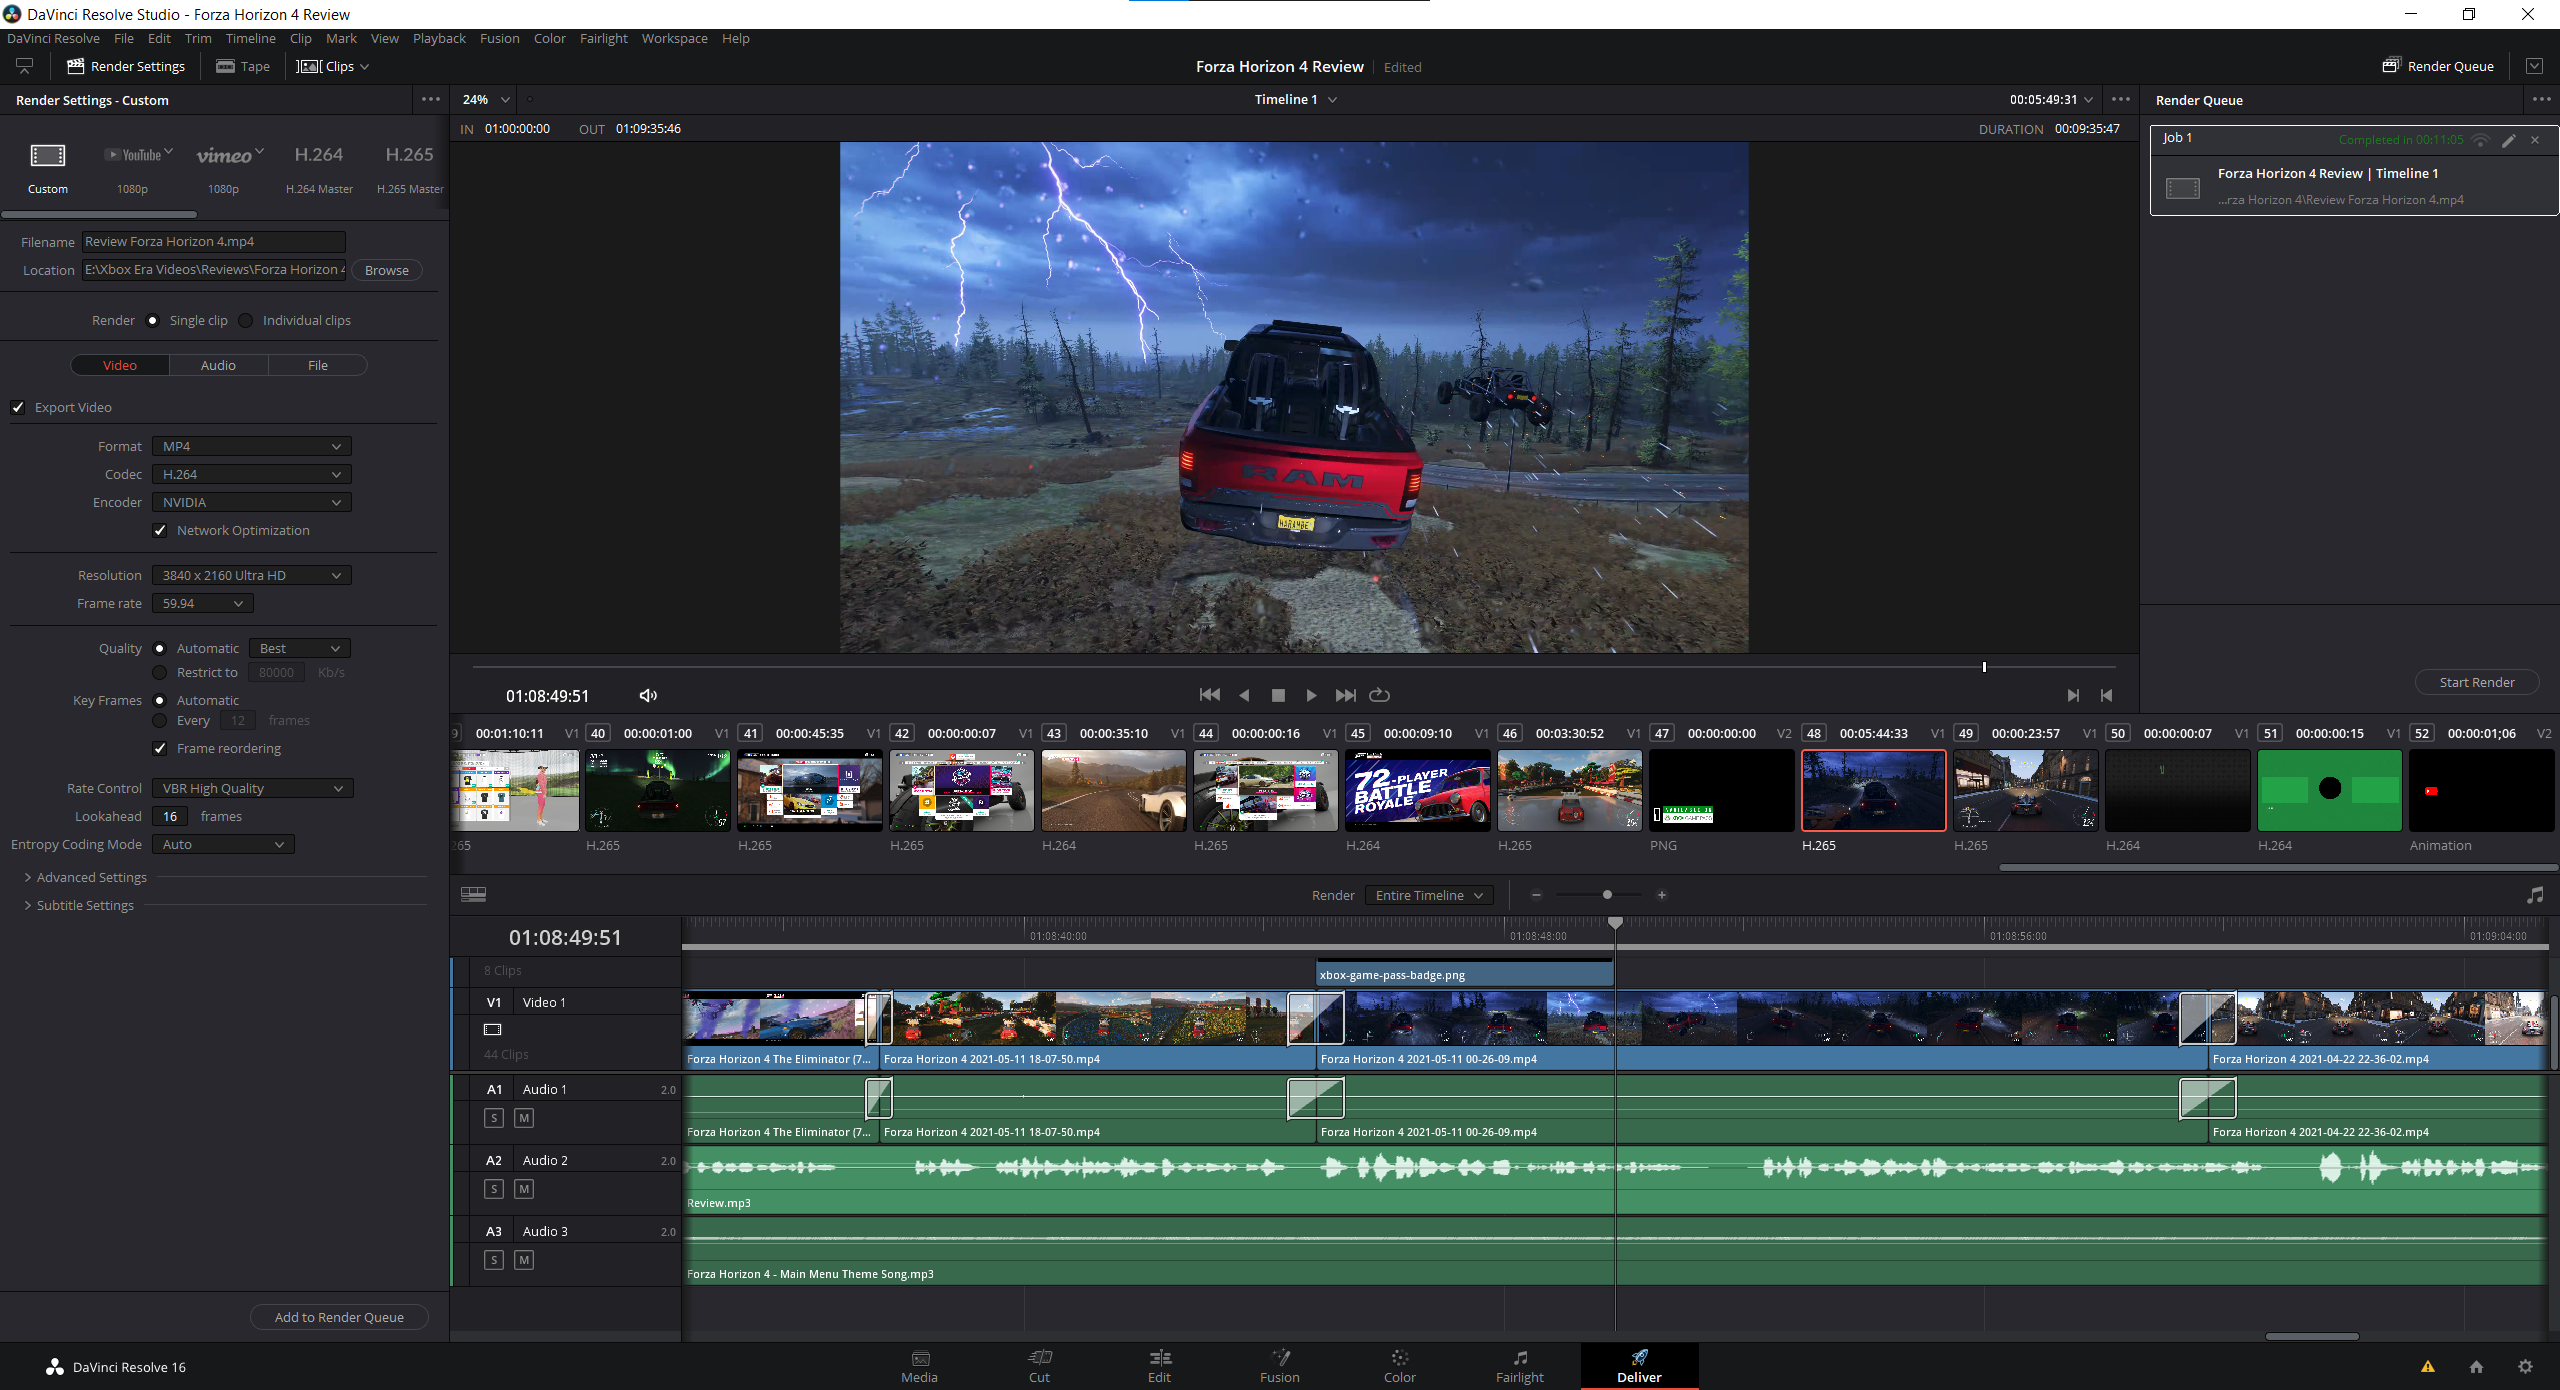Screen dimensions: 2560x1390
Task: Open Render Settings options three dots
Action: click(431, 99)
